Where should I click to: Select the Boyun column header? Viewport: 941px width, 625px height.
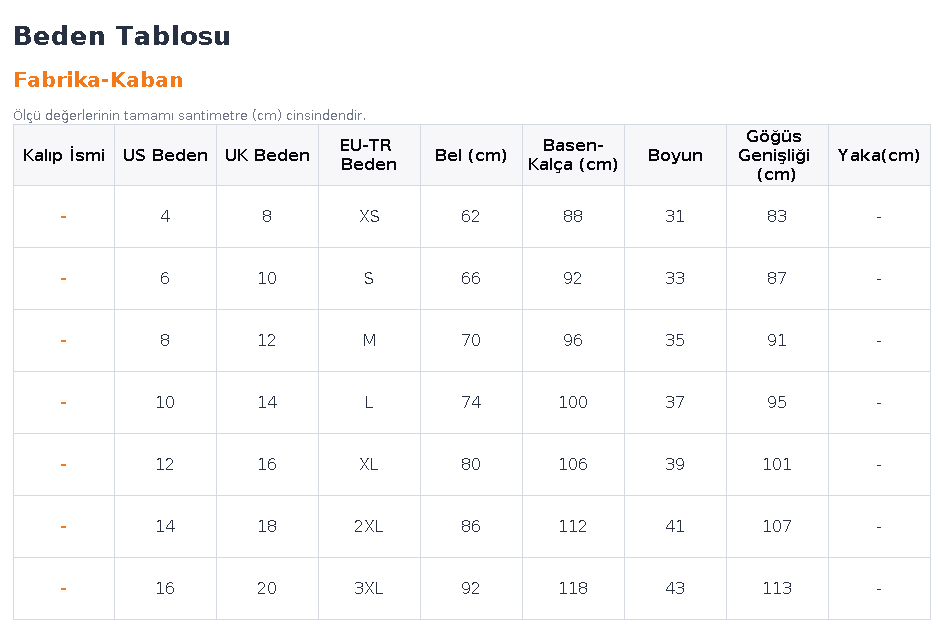[675, 155]
